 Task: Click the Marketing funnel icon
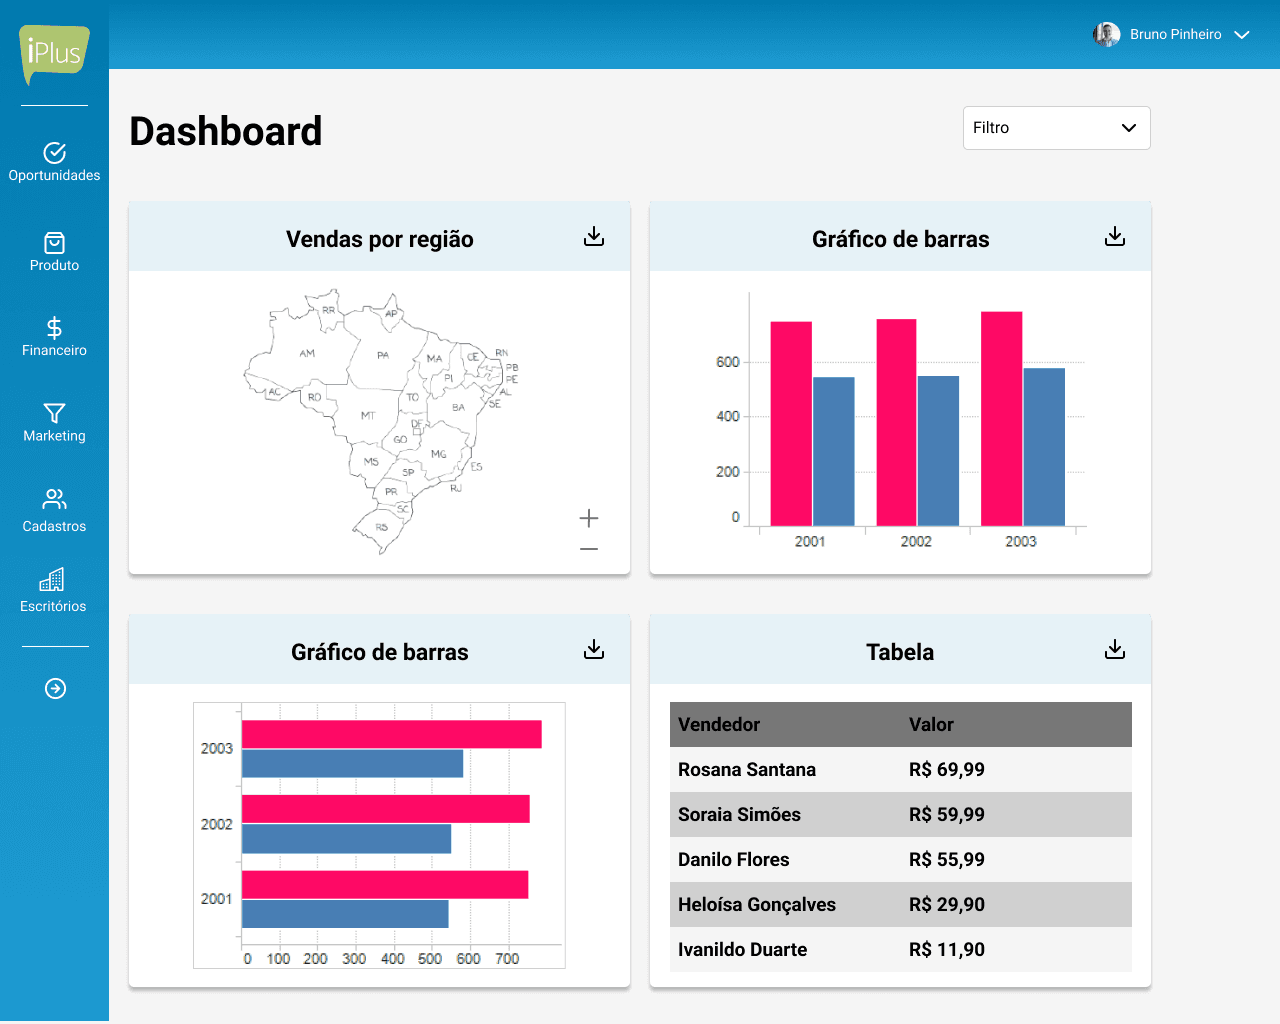(54, 413)
